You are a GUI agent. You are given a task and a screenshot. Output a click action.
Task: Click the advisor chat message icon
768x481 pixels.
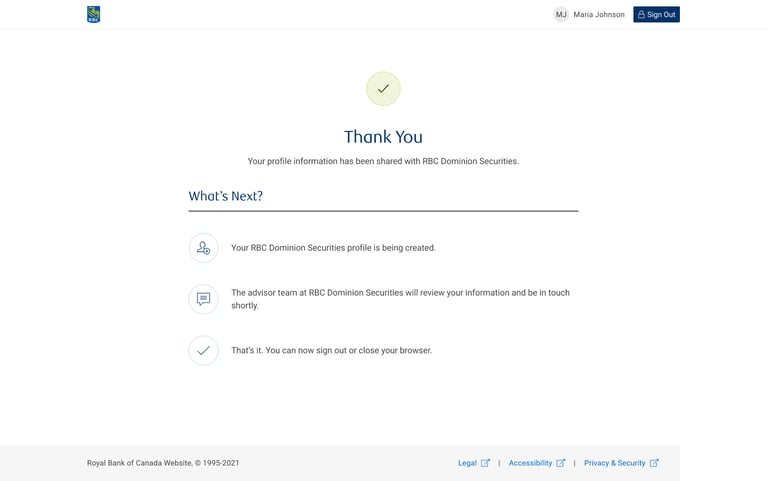203,299
